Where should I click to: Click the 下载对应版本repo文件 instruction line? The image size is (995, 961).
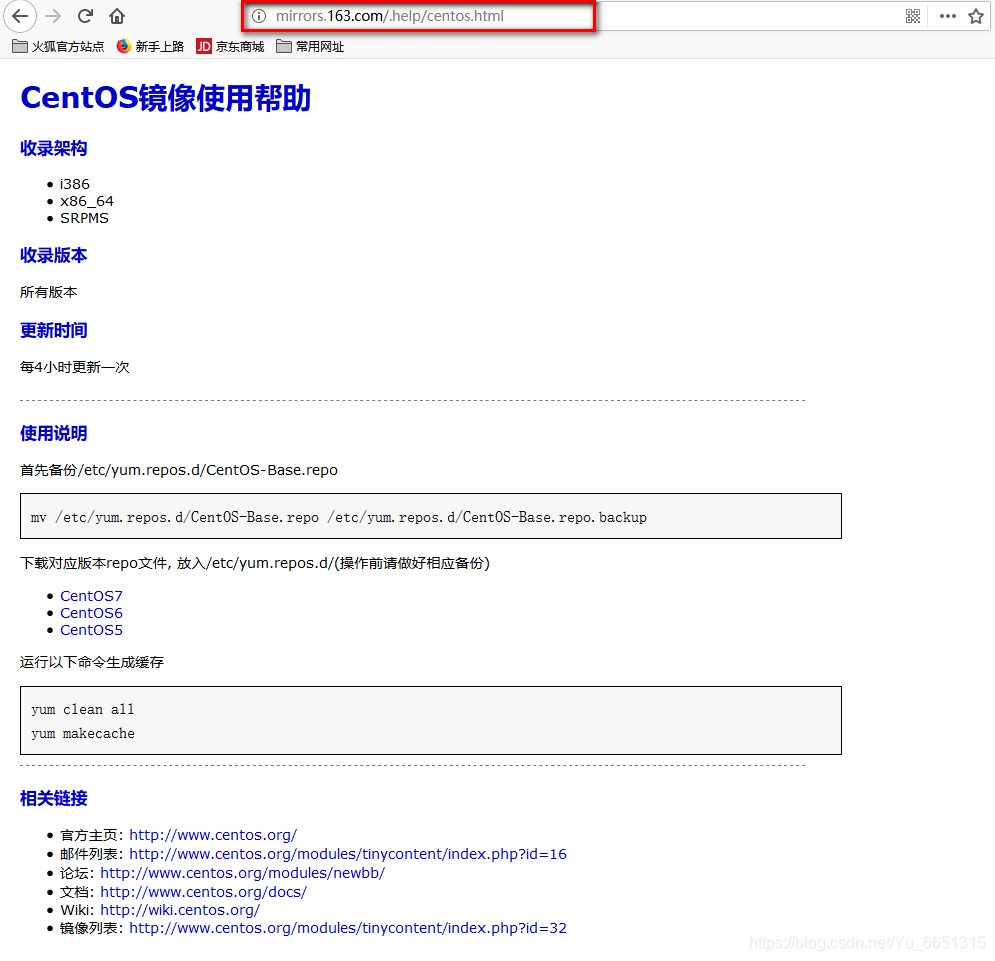255,563
